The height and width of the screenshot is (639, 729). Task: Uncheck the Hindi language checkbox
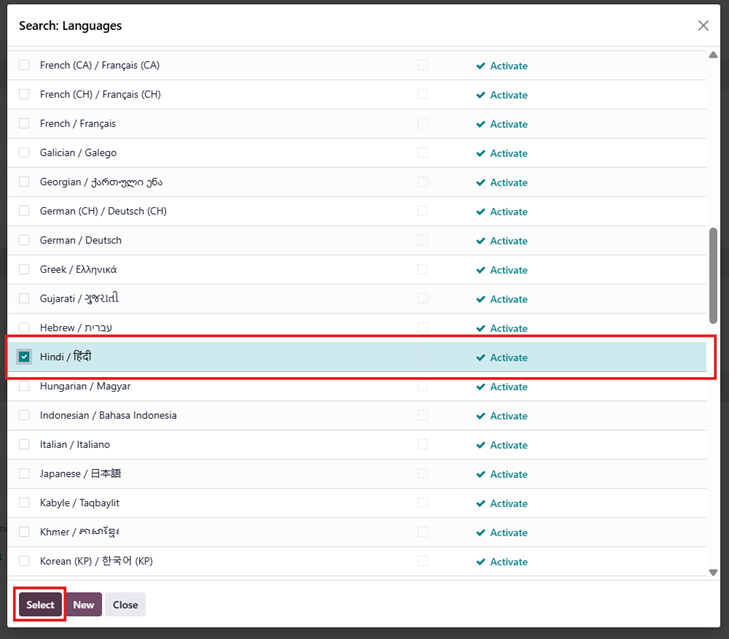coord(25,357)
